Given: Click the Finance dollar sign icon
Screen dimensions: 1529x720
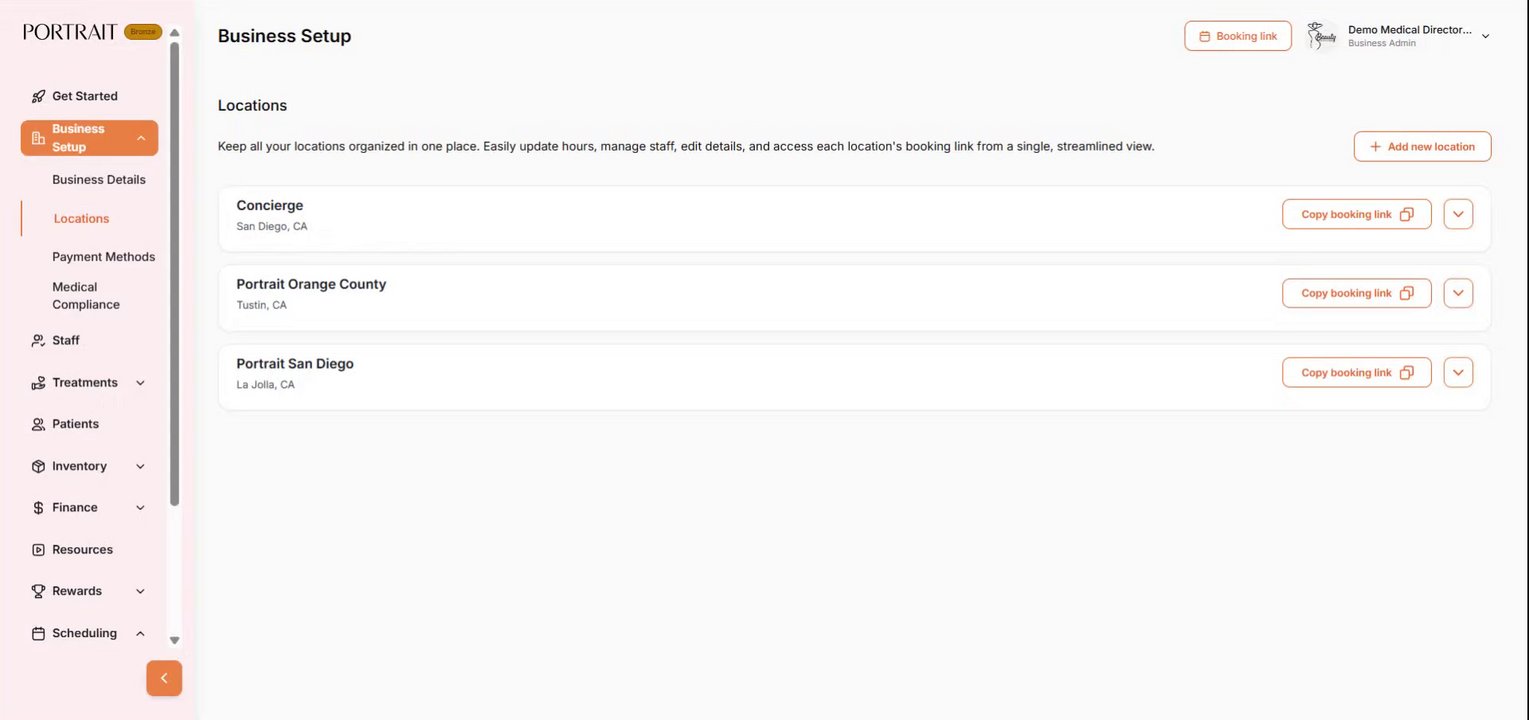Looking at the screenshot, I should point(38,508).
